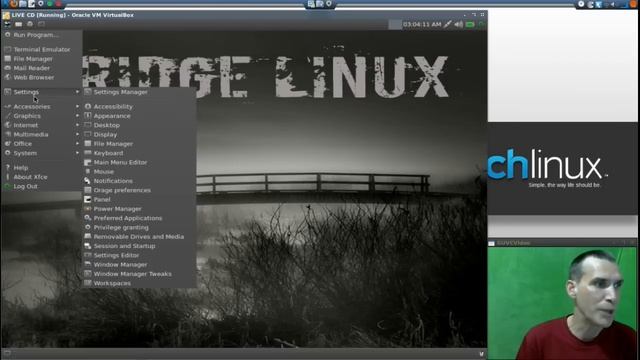
Task: Click the Keyboard icon in Settings submenu
Action: point(88,153)
